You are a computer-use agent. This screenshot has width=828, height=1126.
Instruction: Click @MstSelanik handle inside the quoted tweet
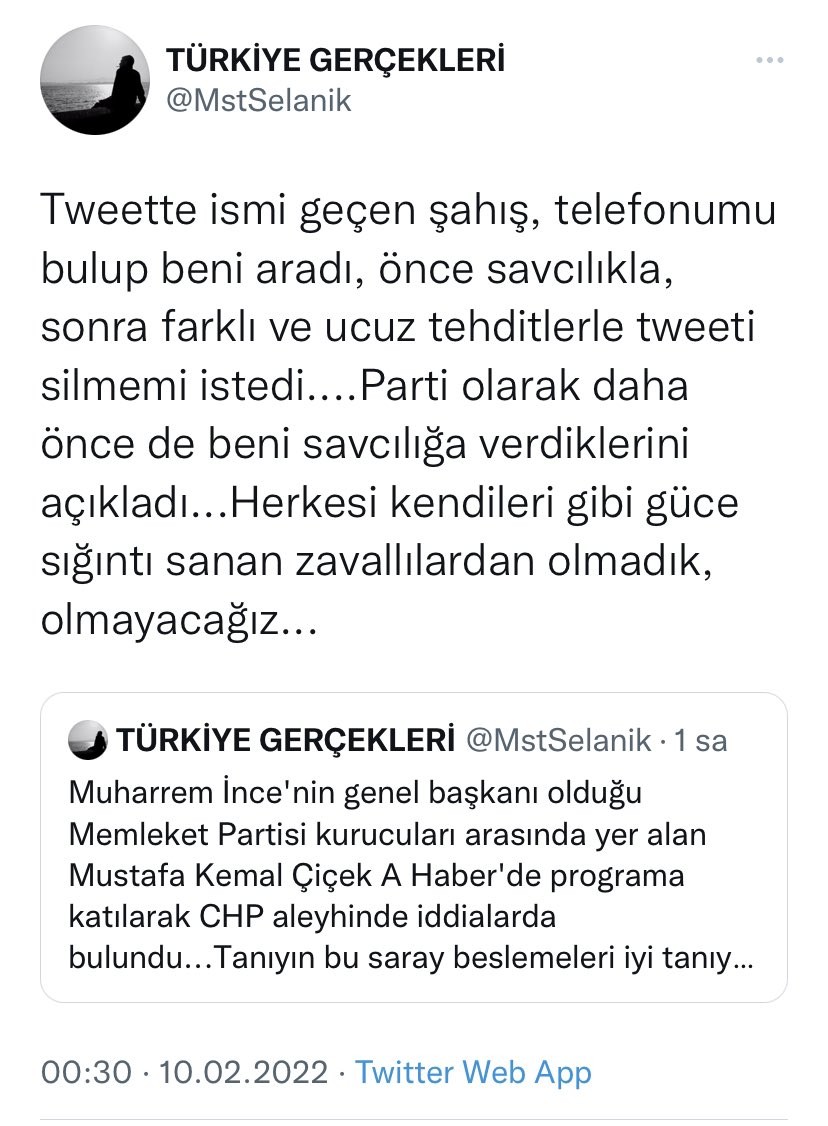pyautogui.click(x=560, y=741)
